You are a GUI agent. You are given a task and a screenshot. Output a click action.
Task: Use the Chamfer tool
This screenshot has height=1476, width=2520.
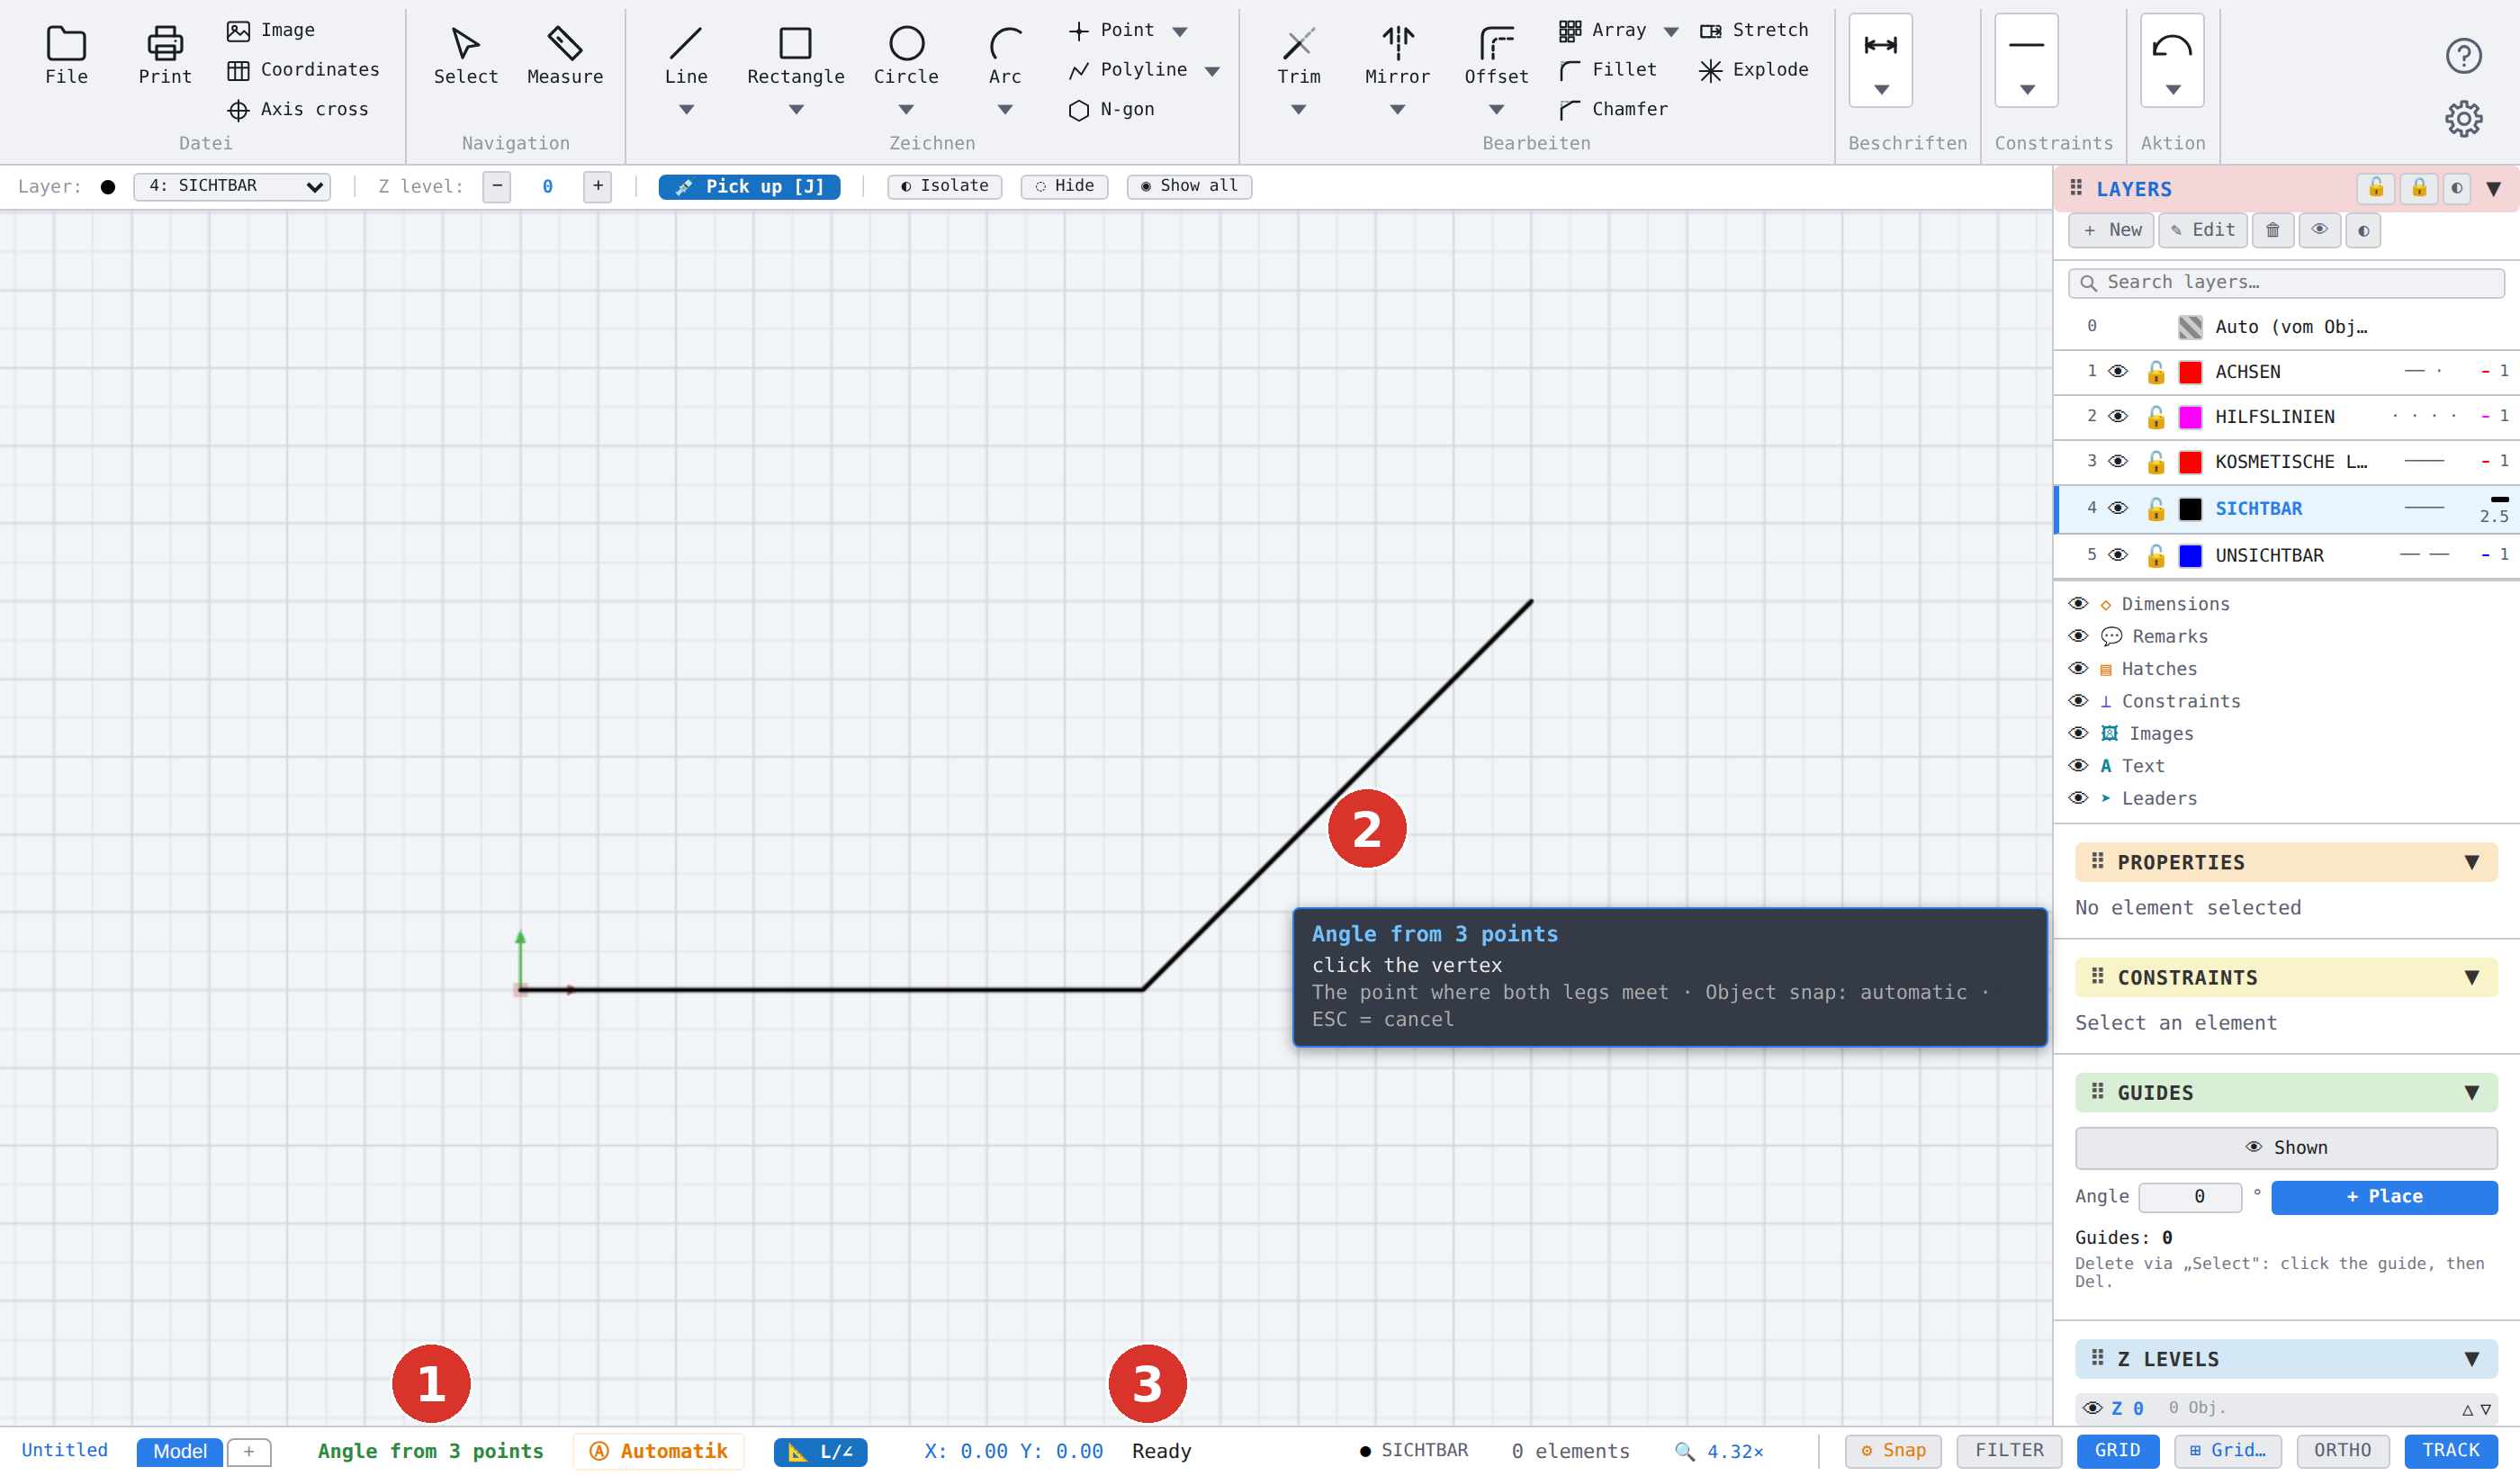pyautogui.click(x=1613, y=109)
